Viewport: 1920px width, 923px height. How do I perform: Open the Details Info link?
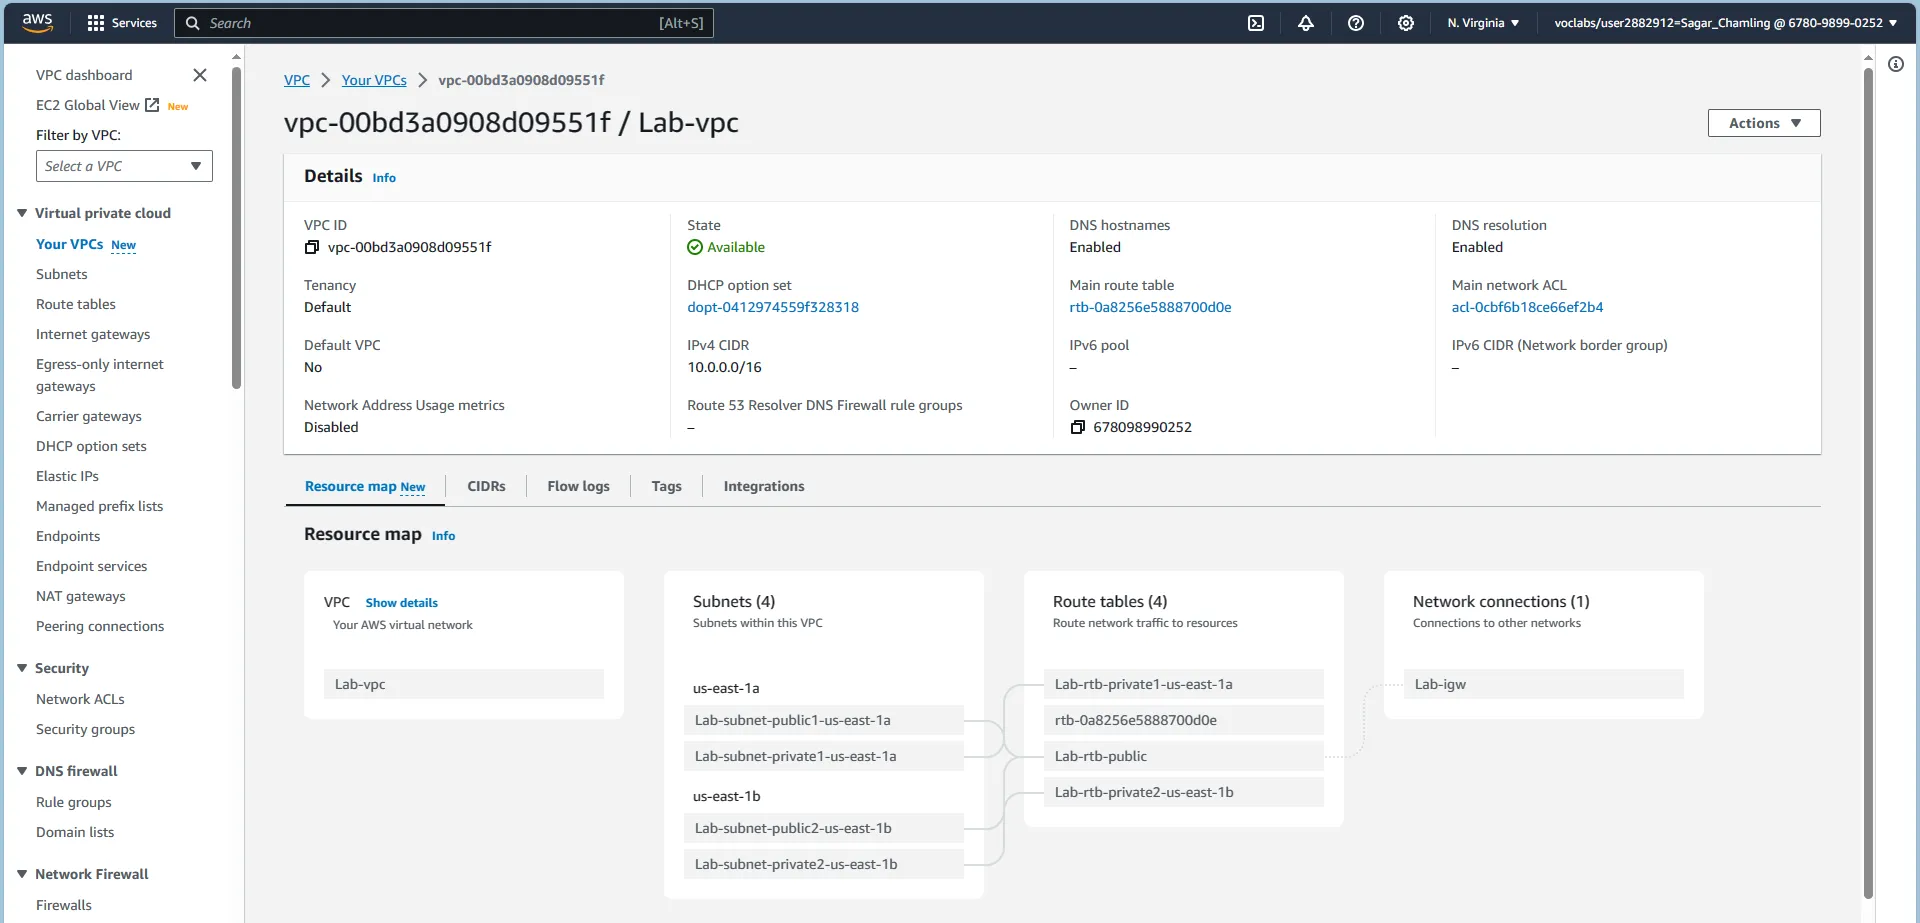tap(384, 178)
